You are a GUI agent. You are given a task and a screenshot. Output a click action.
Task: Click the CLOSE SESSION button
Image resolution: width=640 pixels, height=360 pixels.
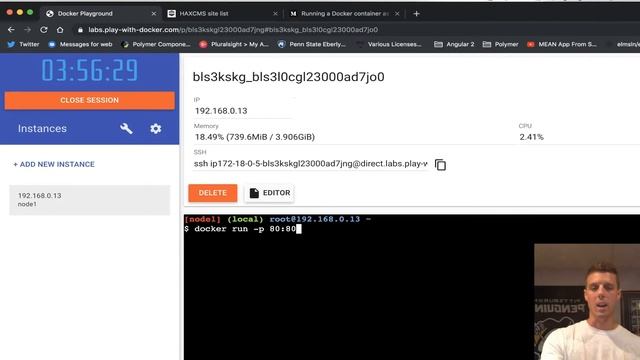tap(89, 100)
